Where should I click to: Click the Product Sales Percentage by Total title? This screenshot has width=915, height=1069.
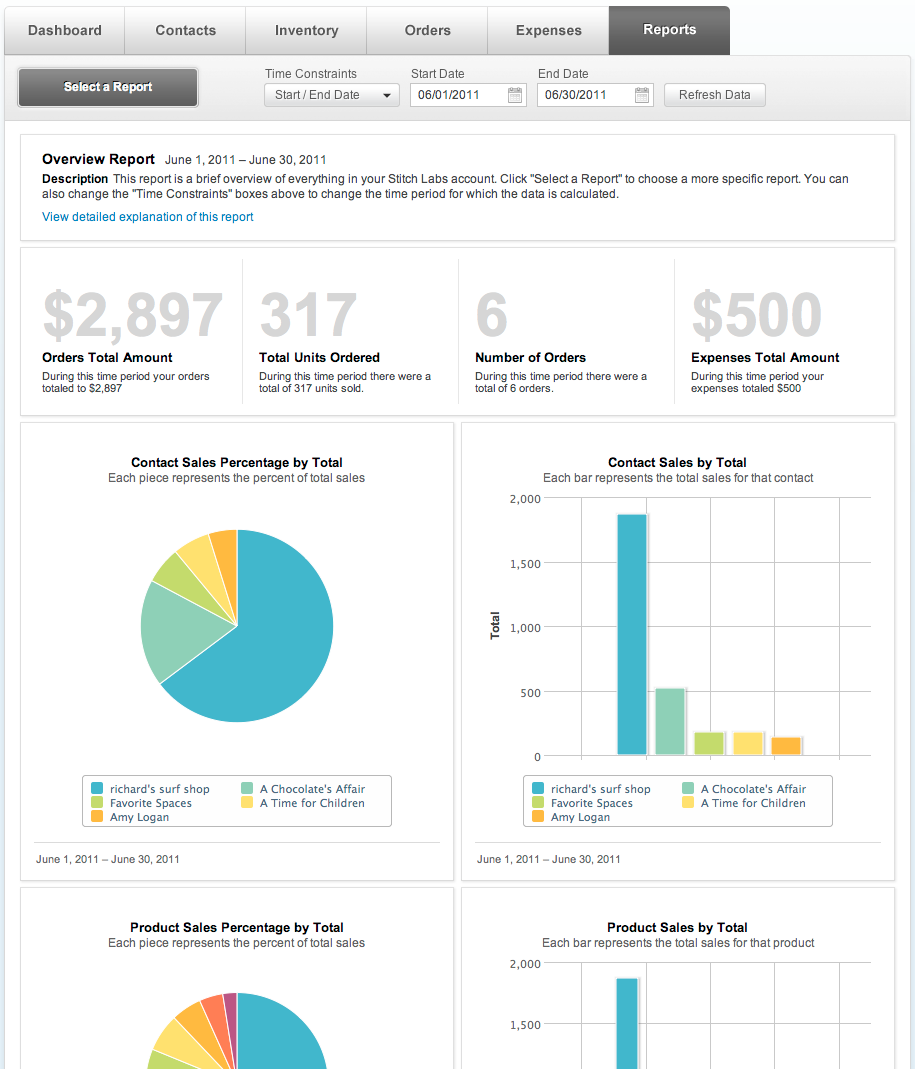[x=237, y=927]
